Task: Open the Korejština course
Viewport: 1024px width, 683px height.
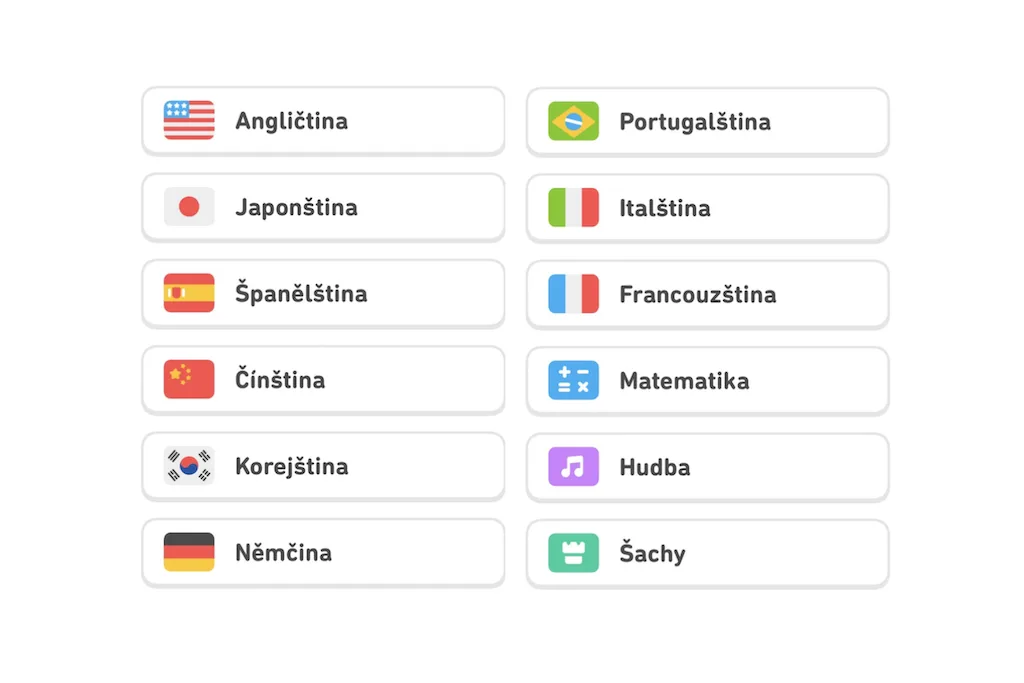Action: 322,466
